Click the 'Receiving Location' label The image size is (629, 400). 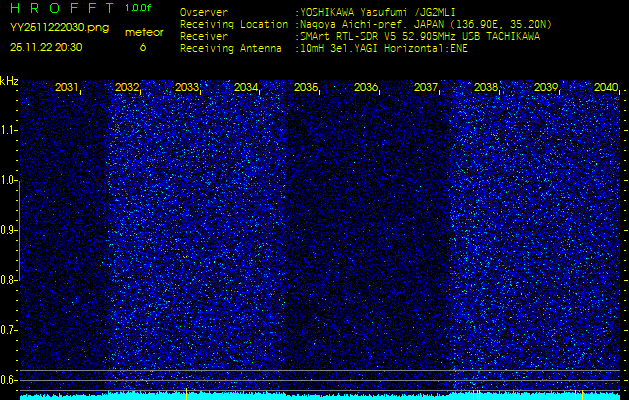pyautogui.click(x=234, y=24)
